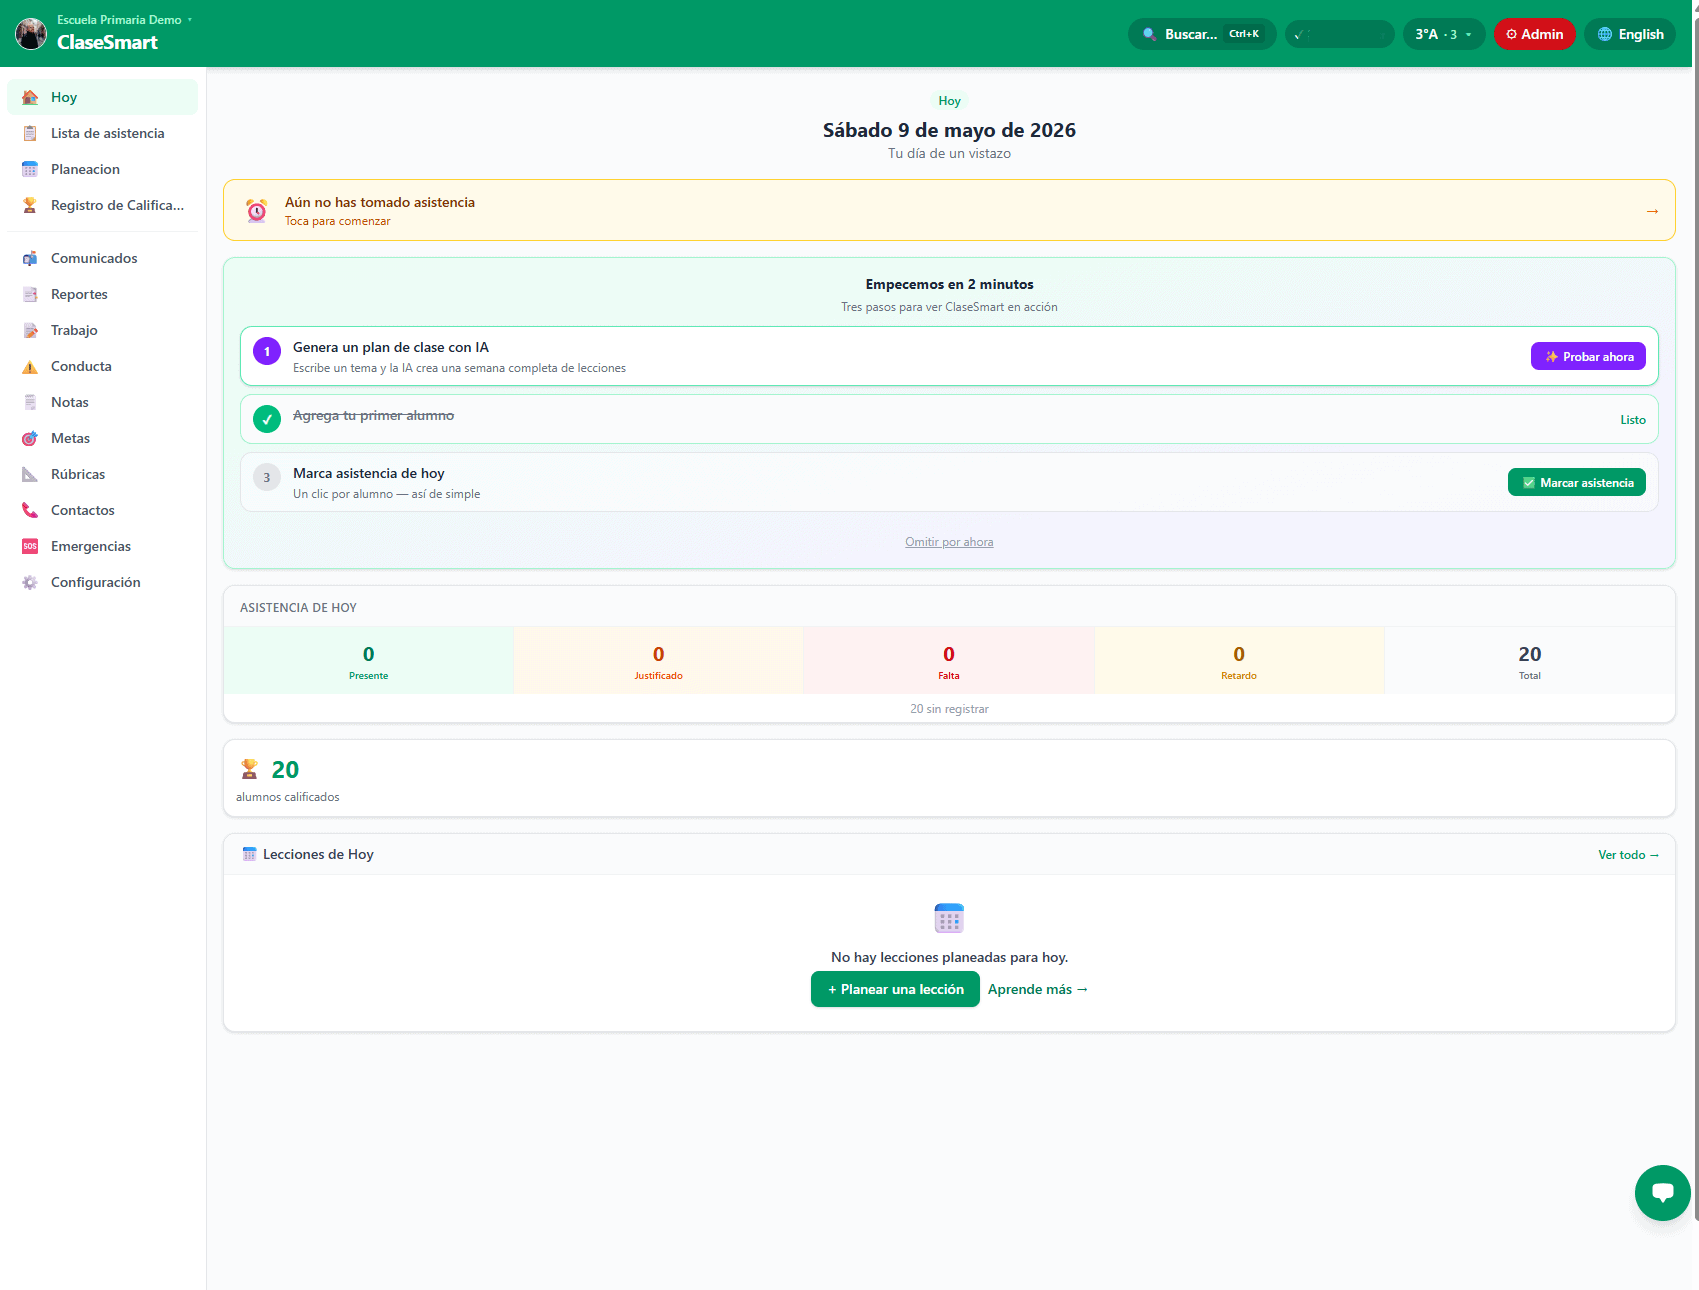
Task: Click the Probar ahora button
Action: [1588, 357]
